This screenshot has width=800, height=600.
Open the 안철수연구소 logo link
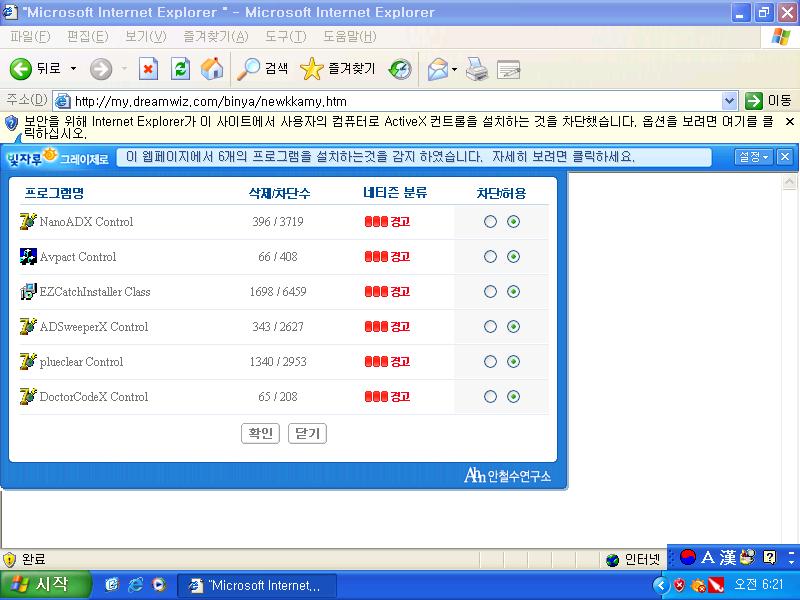coord(507,476)
